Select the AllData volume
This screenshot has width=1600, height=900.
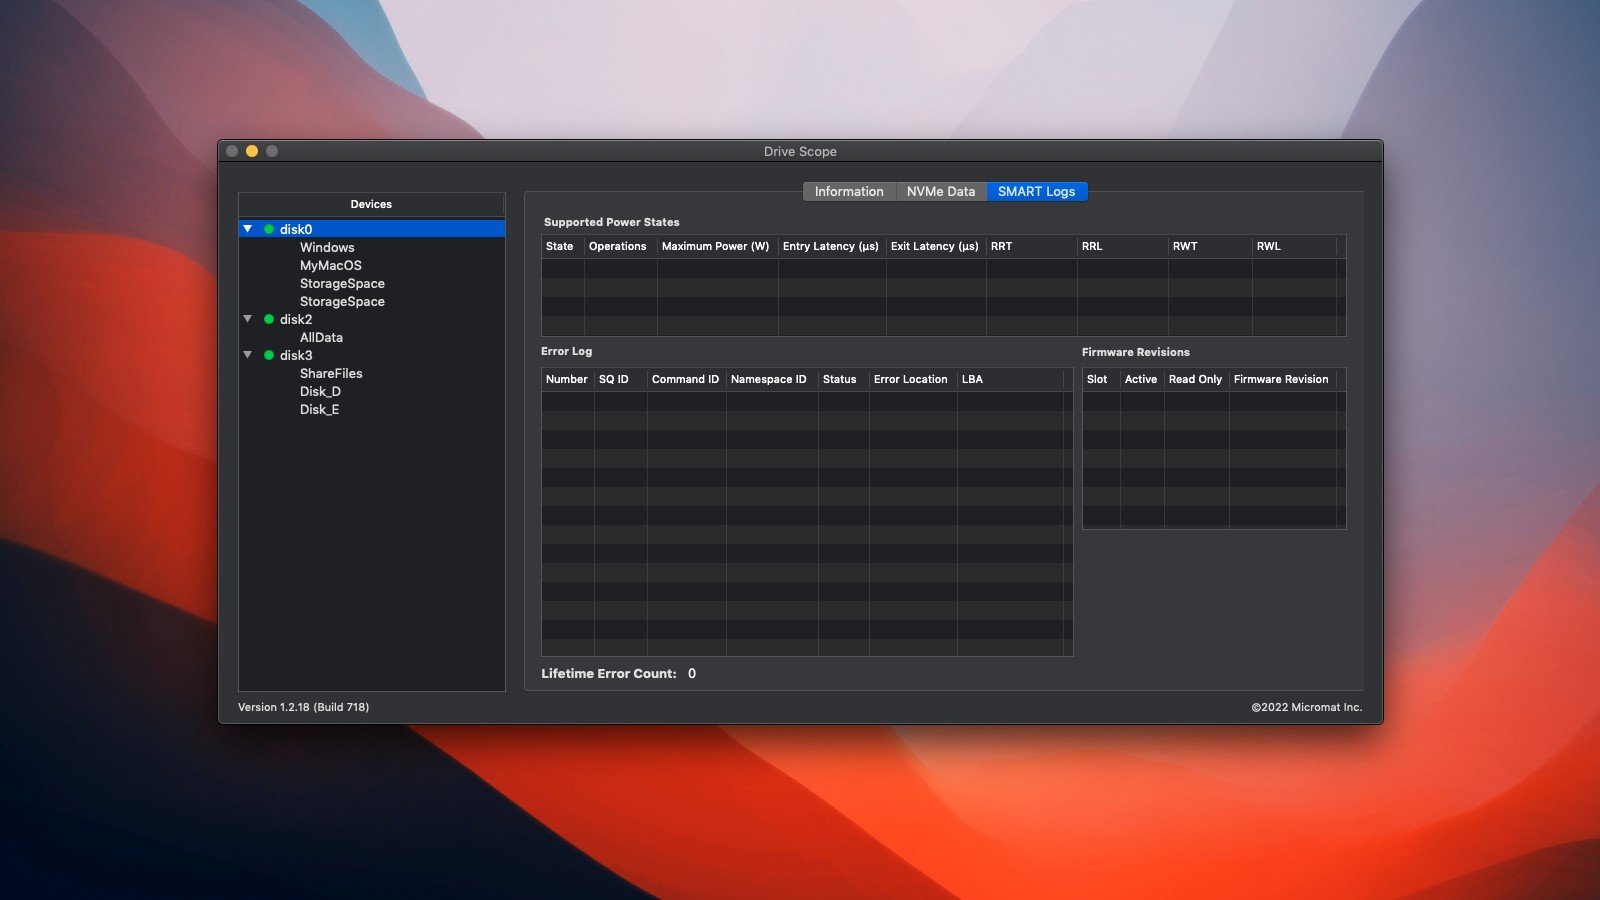(321, 337)
